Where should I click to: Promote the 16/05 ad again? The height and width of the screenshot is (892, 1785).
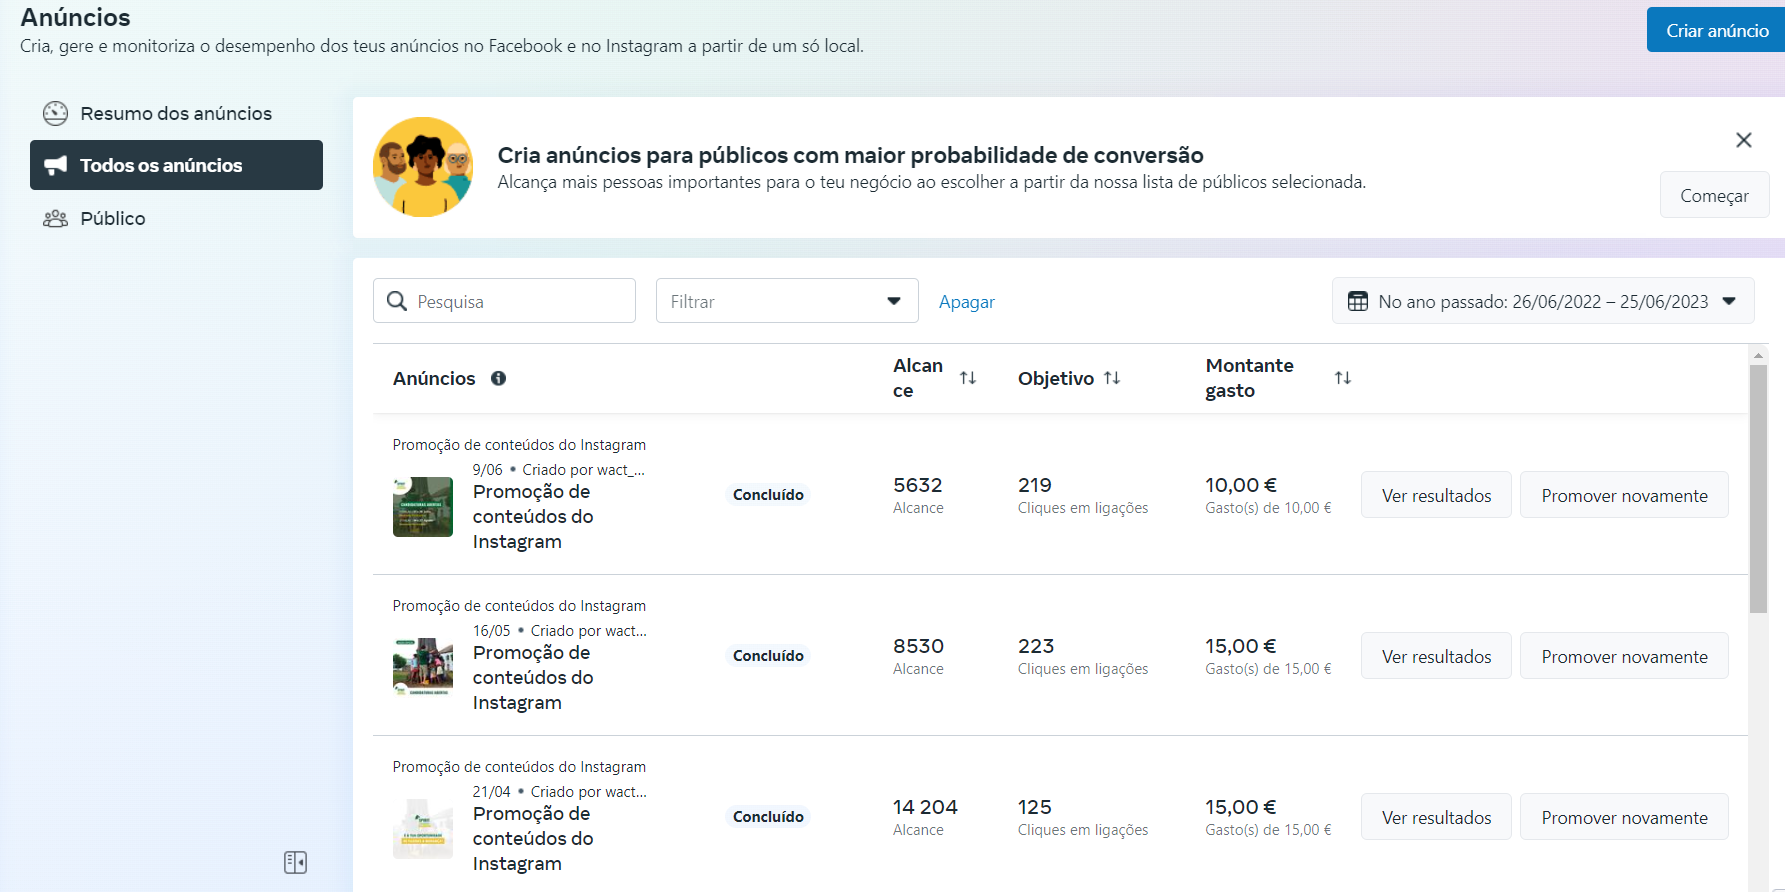click(1624, 656)
